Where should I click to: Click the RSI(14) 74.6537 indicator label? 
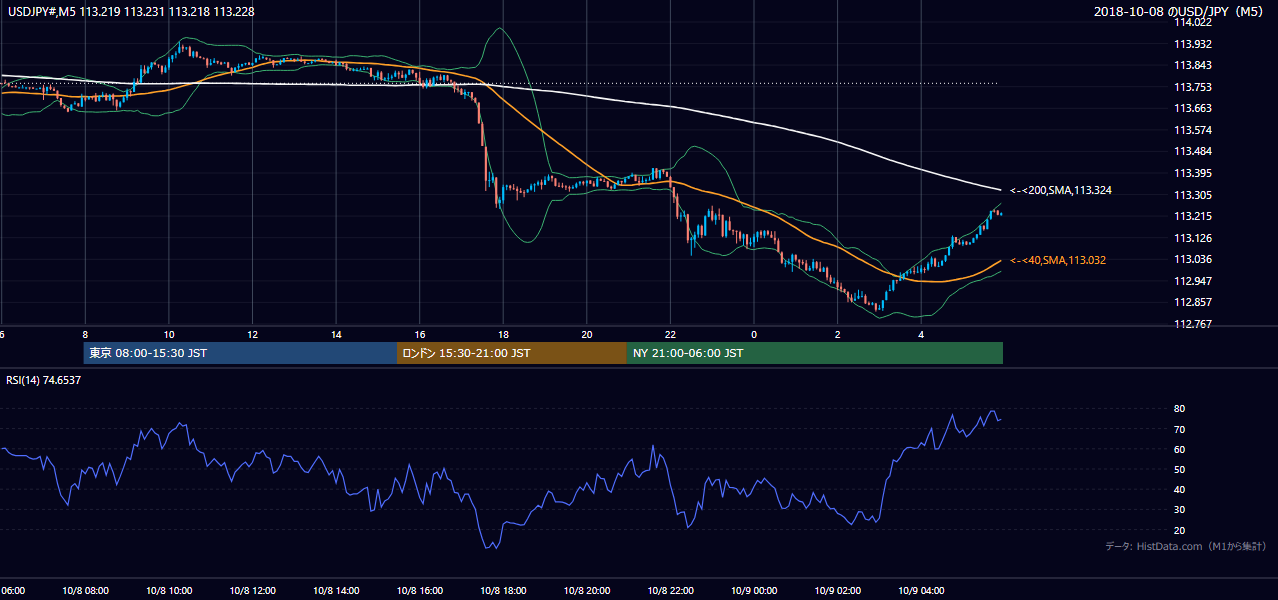44,380
